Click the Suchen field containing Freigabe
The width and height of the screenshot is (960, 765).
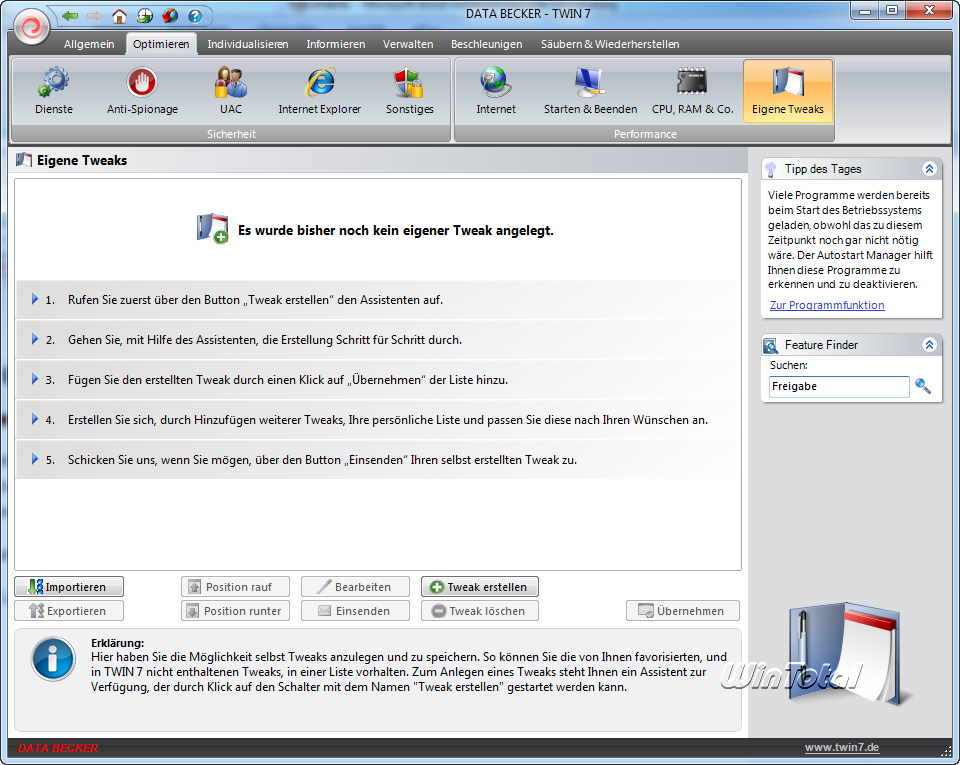click(839, 386)
